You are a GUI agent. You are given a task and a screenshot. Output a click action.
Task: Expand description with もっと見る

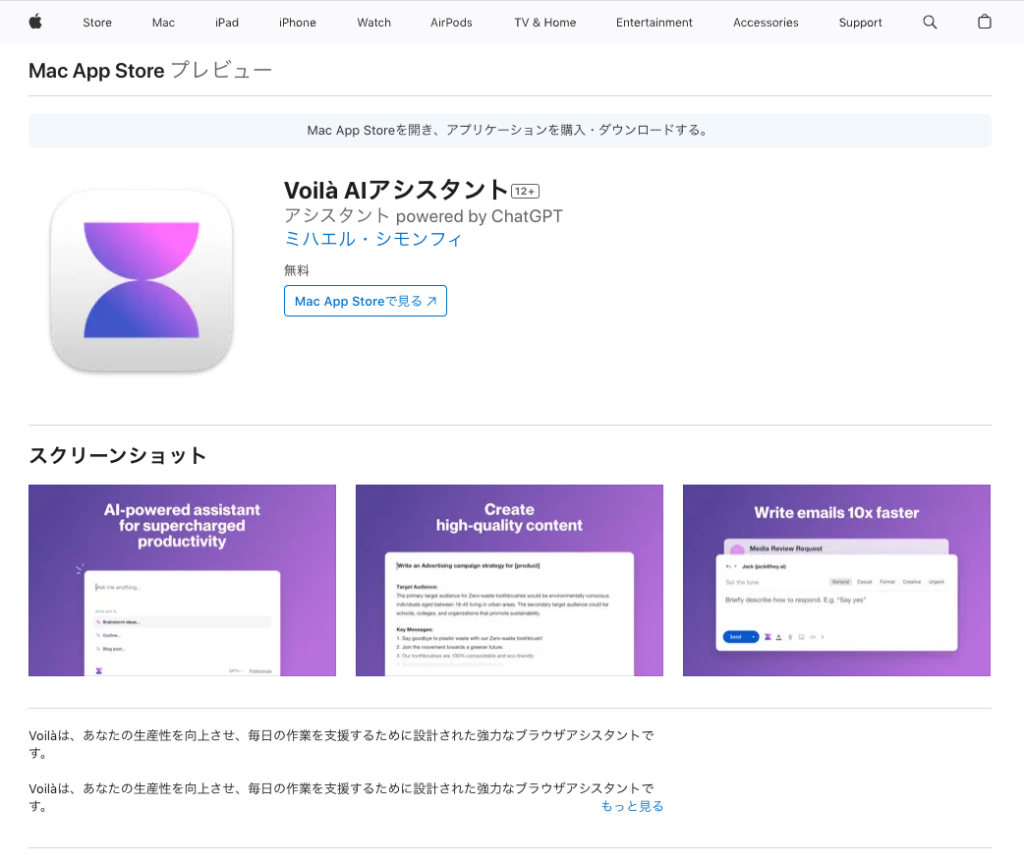[632, 807]
